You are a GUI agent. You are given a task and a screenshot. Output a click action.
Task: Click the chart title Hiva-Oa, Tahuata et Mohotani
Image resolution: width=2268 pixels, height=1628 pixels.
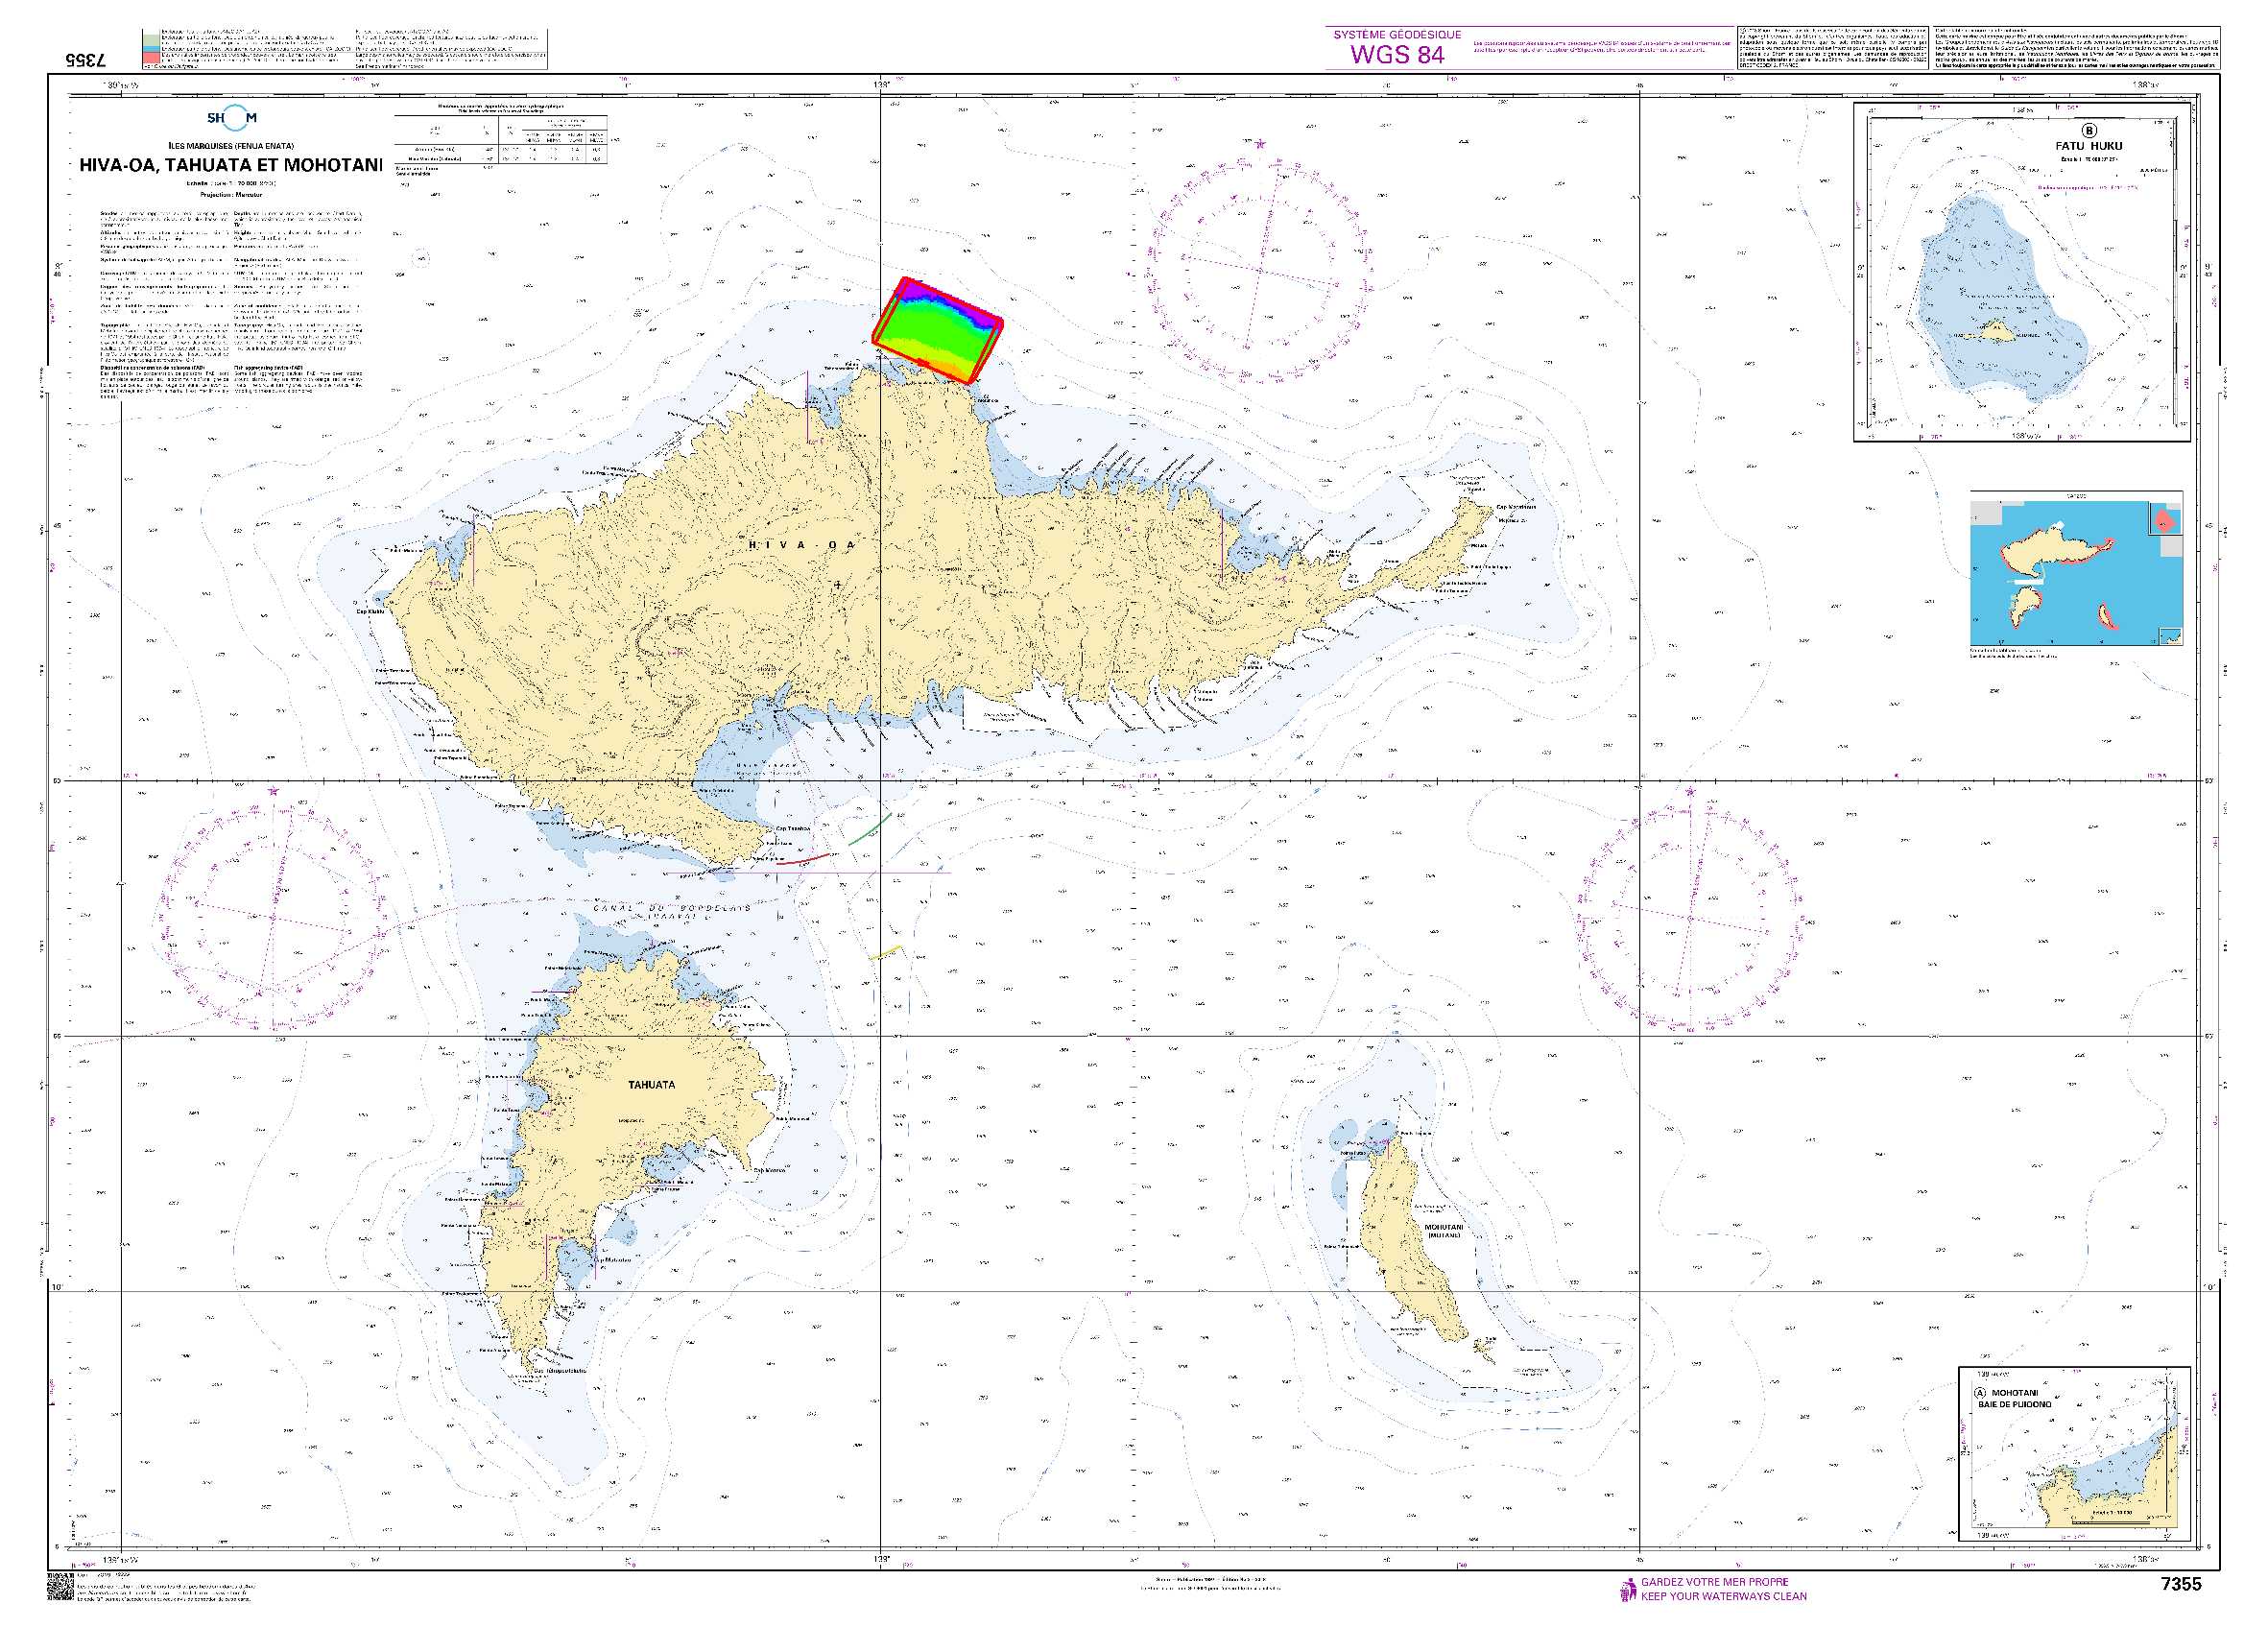click(231, 165)
